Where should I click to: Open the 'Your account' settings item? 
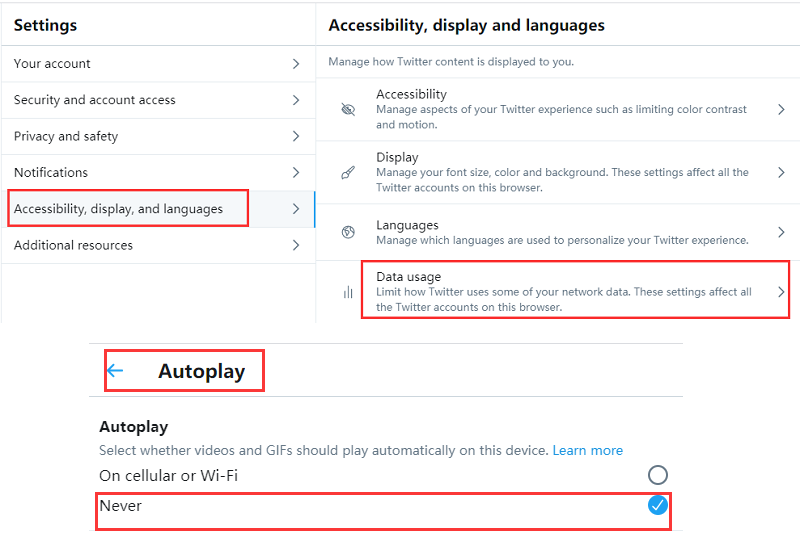[52, 64]
